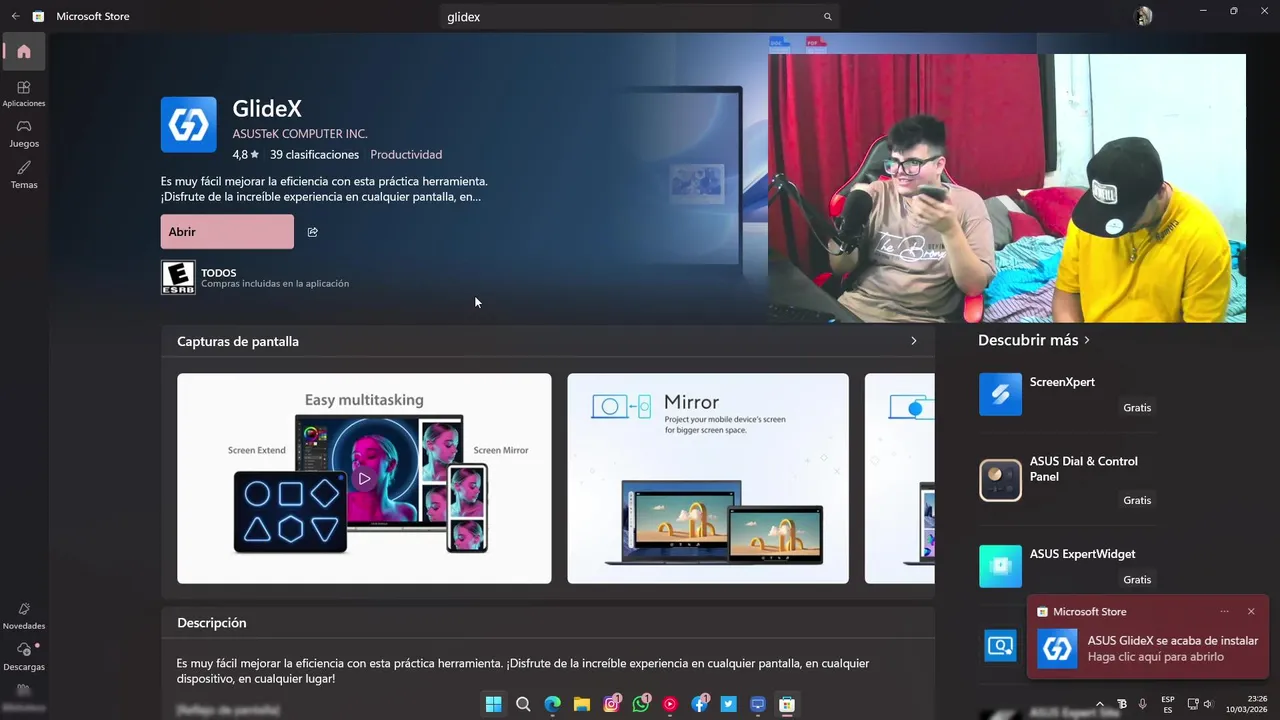The image size is (1280, 720).
Task: Open Instagram from the taskbar
Action: (611, 704)
